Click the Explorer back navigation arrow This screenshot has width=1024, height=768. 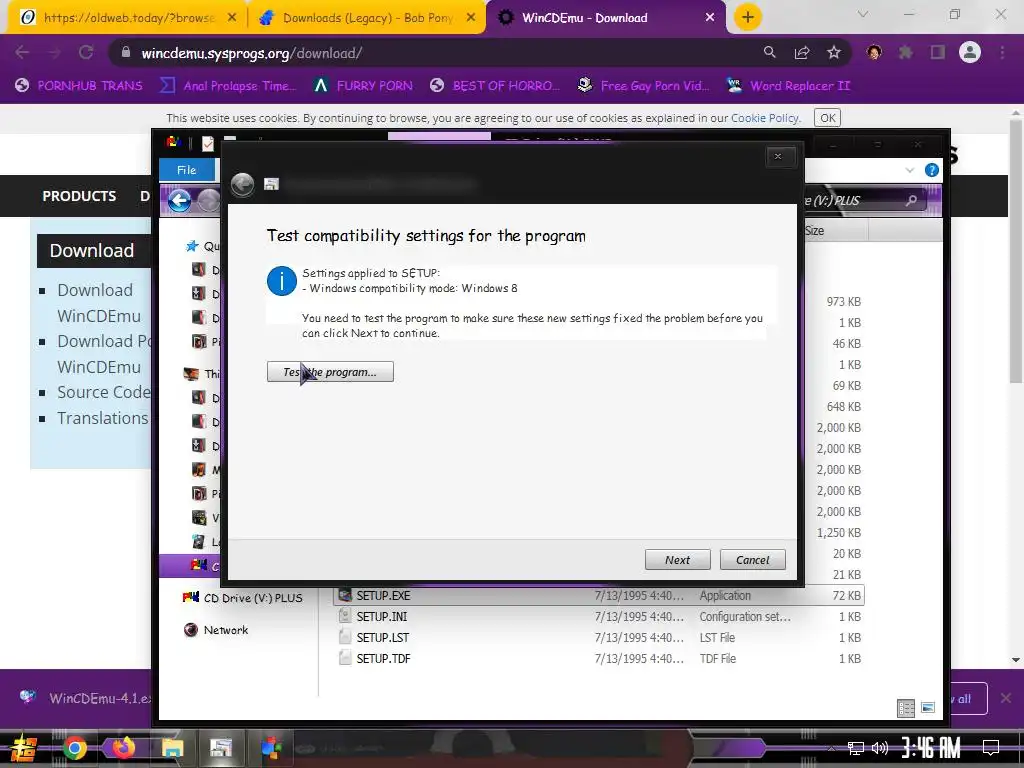click(x=180, y=200)
